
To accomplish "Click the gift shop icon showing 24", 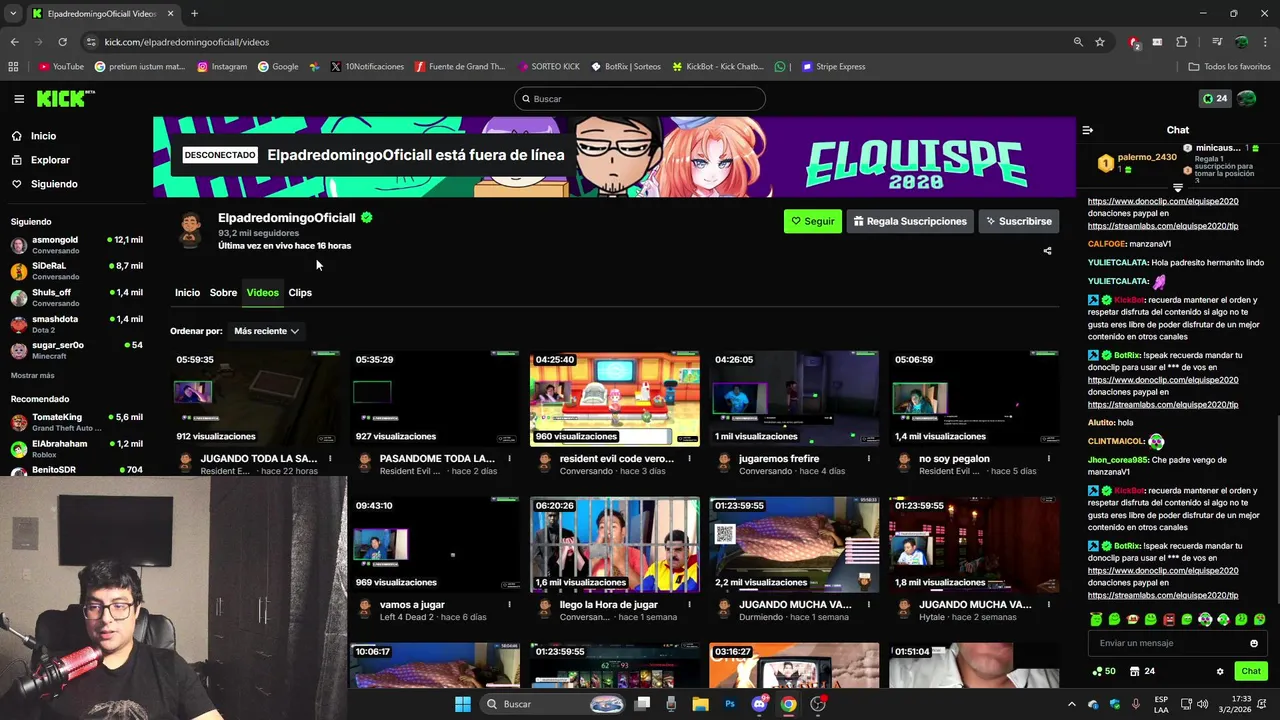I will pyautogui.click(x=1142, y=671).
